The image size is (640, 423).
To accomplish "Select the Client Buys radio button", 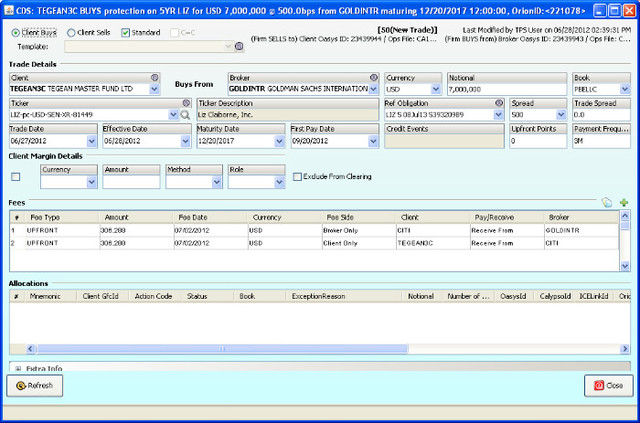I will click(x=16, y=33).
